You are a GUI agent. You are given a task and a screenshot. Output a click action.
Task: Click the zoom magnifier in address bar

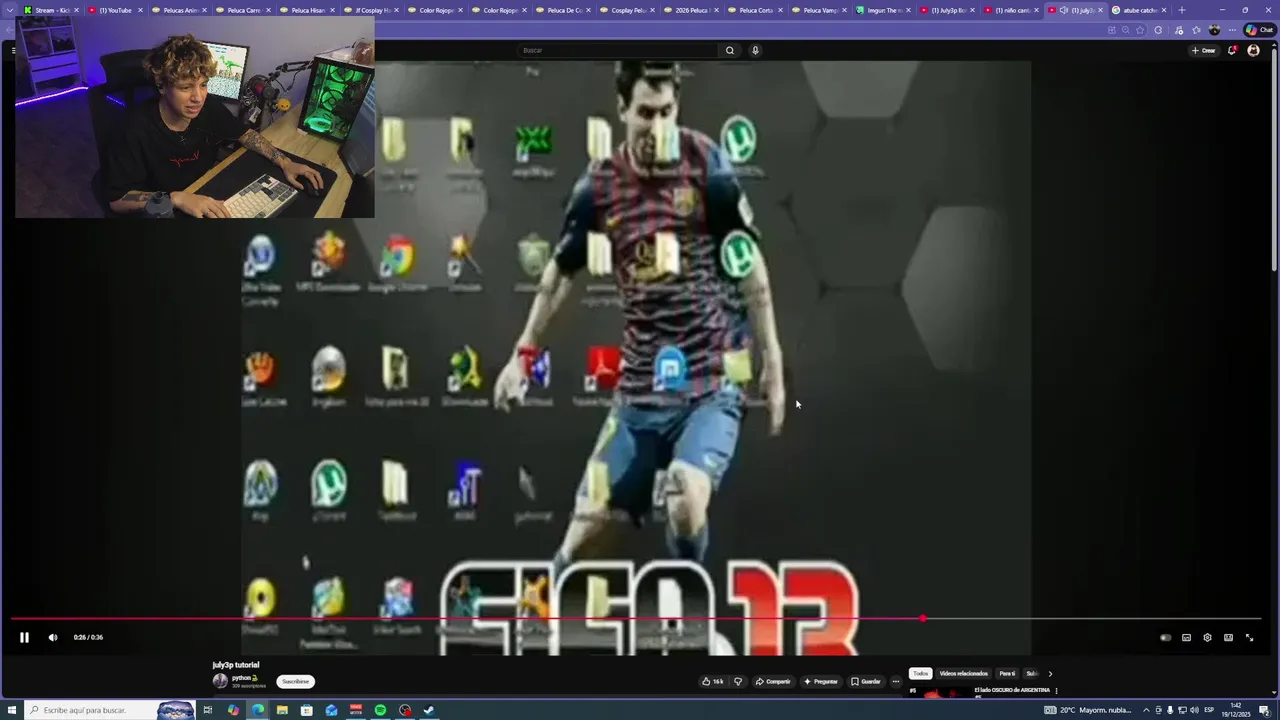(1126, 30)
